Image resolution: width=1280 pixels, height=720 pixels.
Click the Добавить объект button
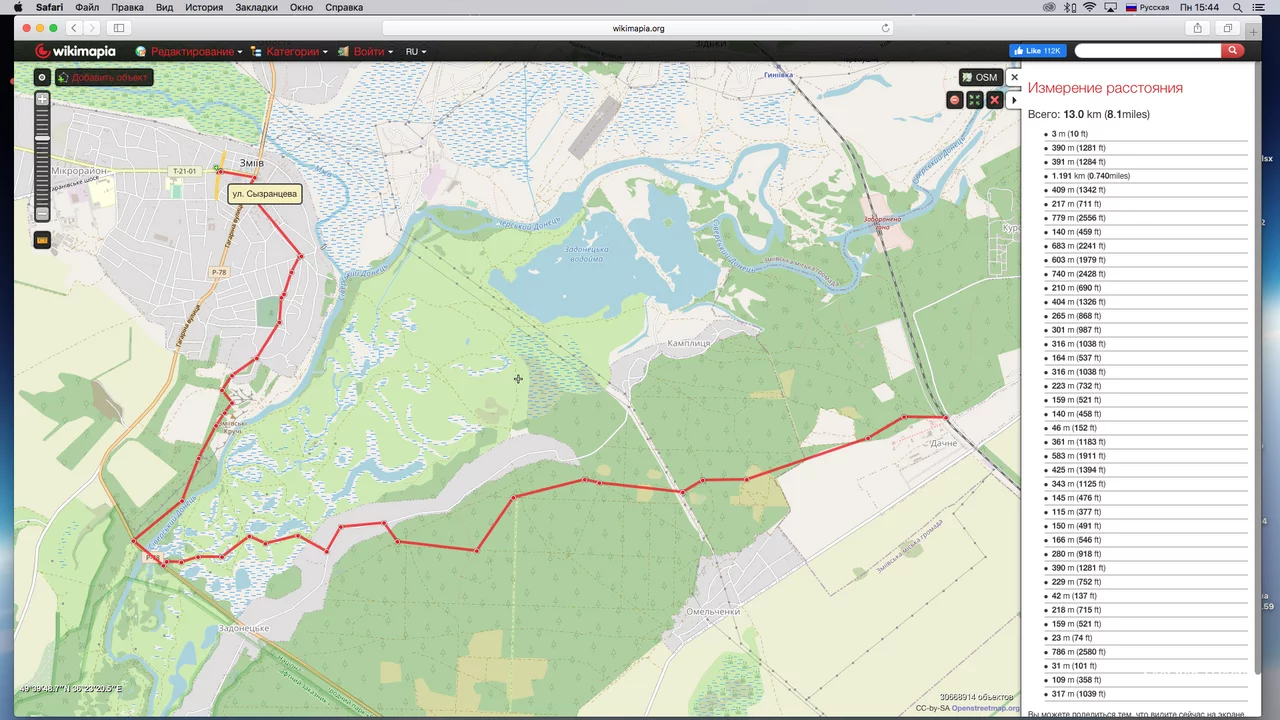click(104, 77)
